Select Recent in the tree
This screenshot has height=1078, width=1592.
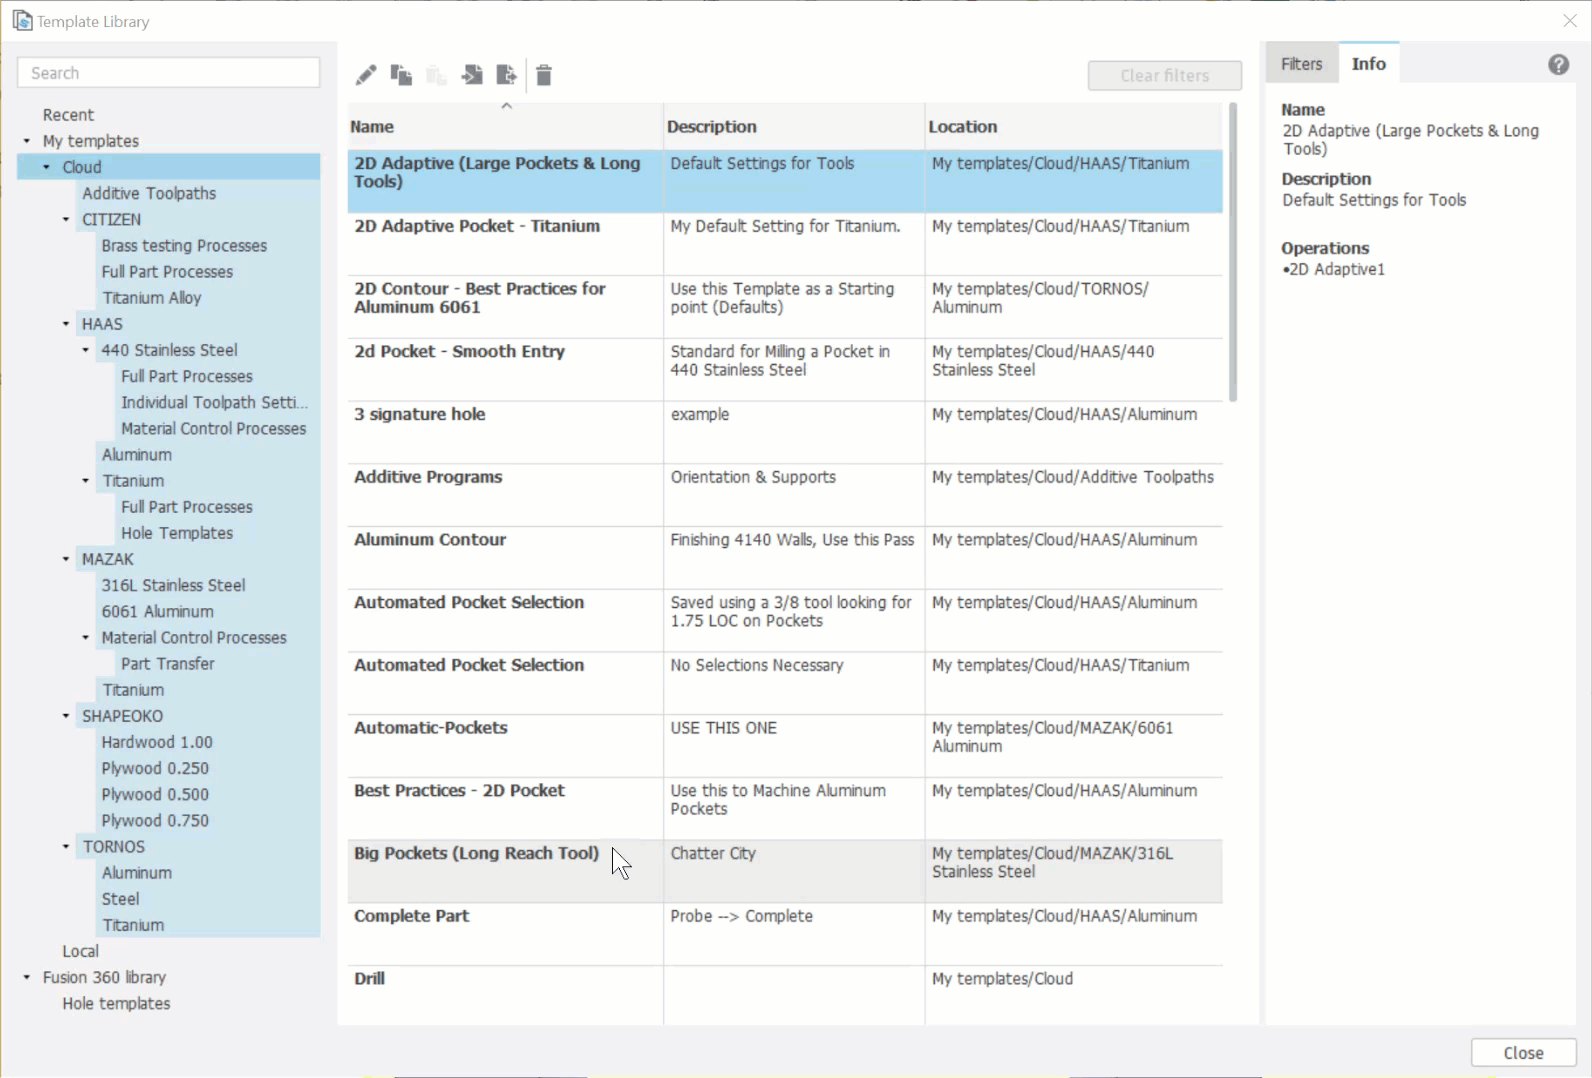click(68, 115)
